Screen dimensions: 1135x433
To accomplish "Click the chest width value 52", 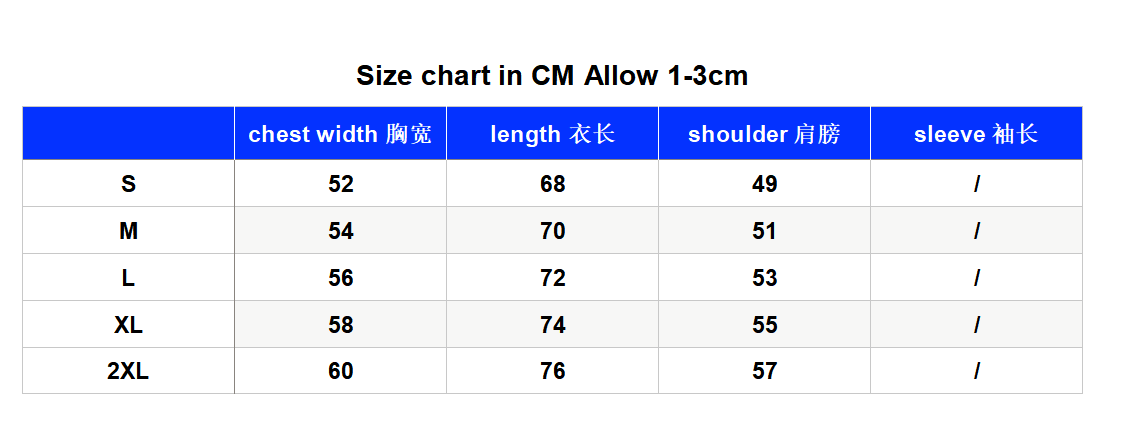I will [340, 184].
